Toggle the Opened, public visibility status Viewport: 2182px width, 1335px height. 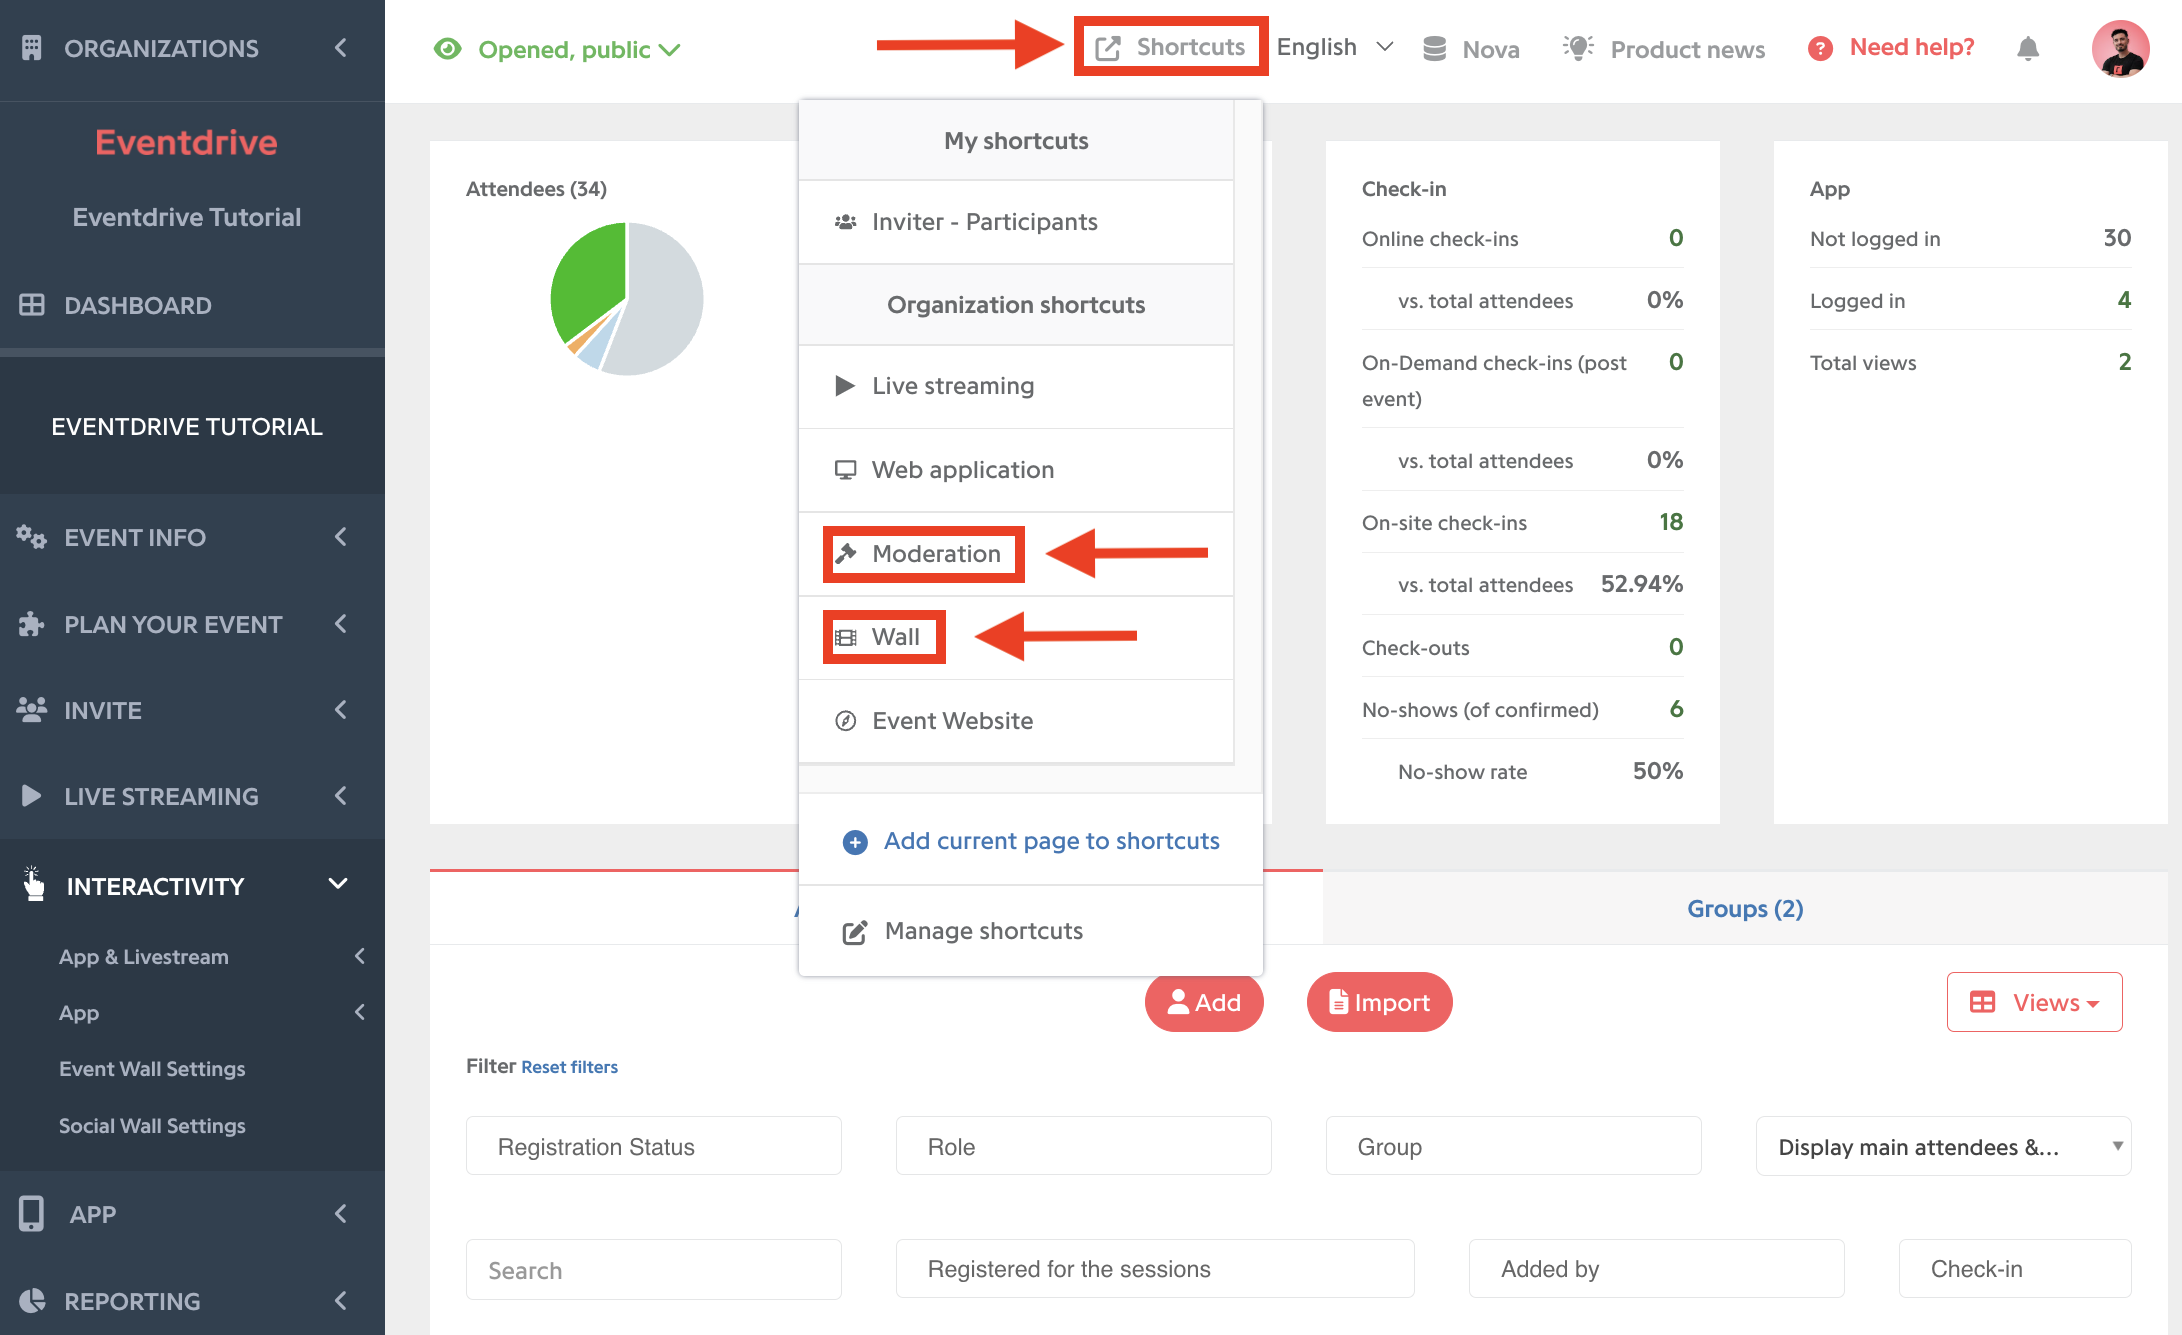click(x=557, y=49)
